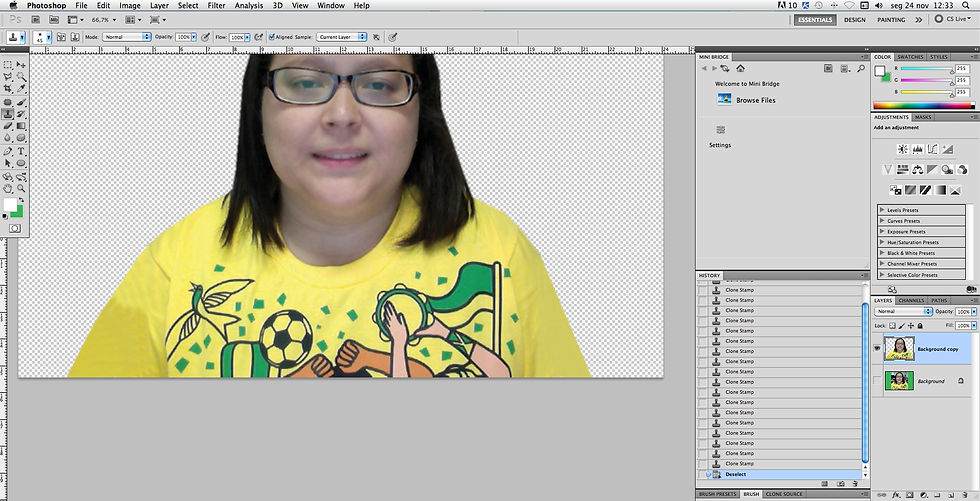Add a Levels adjustment
Viewport: 980px width, 501px height.
918,149
